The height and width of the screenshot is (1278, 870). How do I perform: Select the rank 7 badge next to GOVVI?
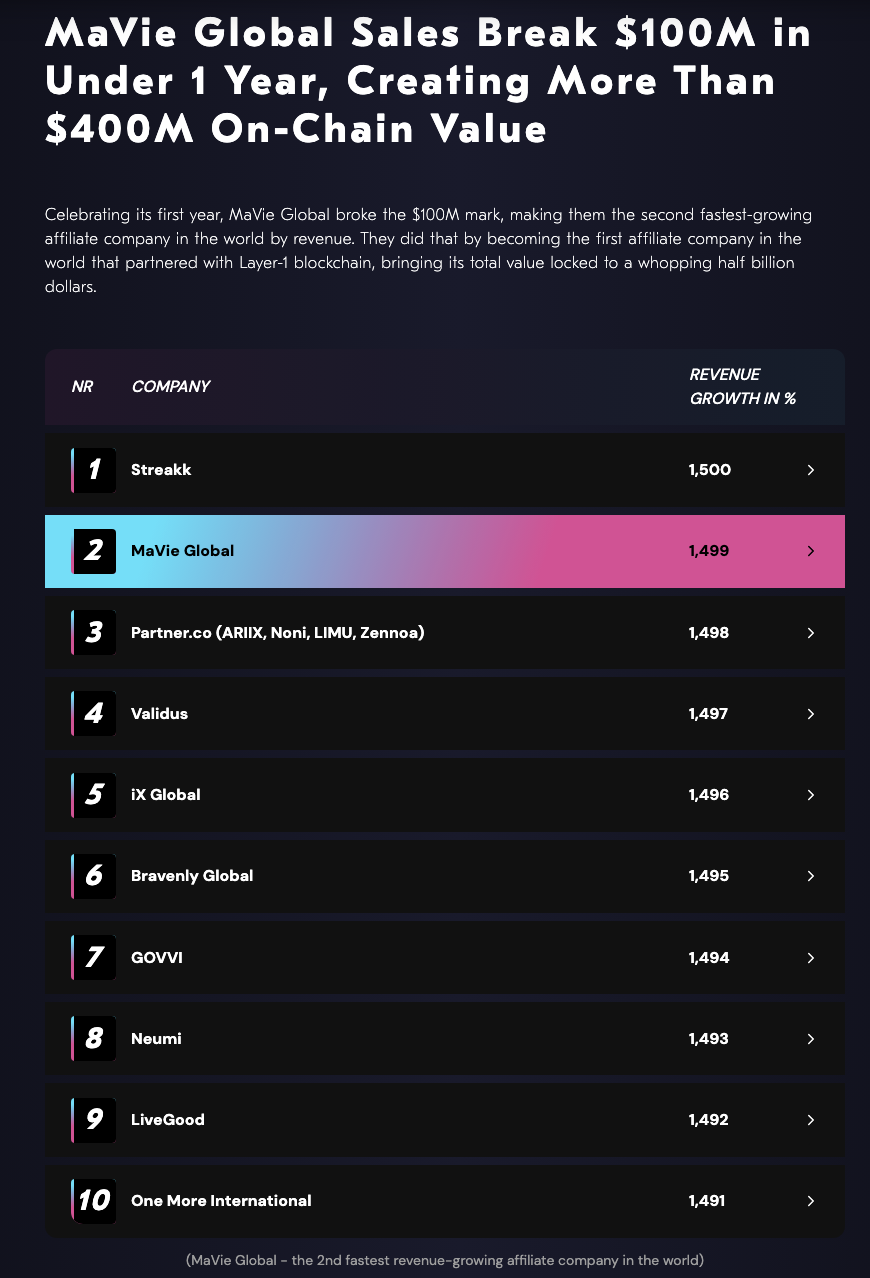[94, 957]
